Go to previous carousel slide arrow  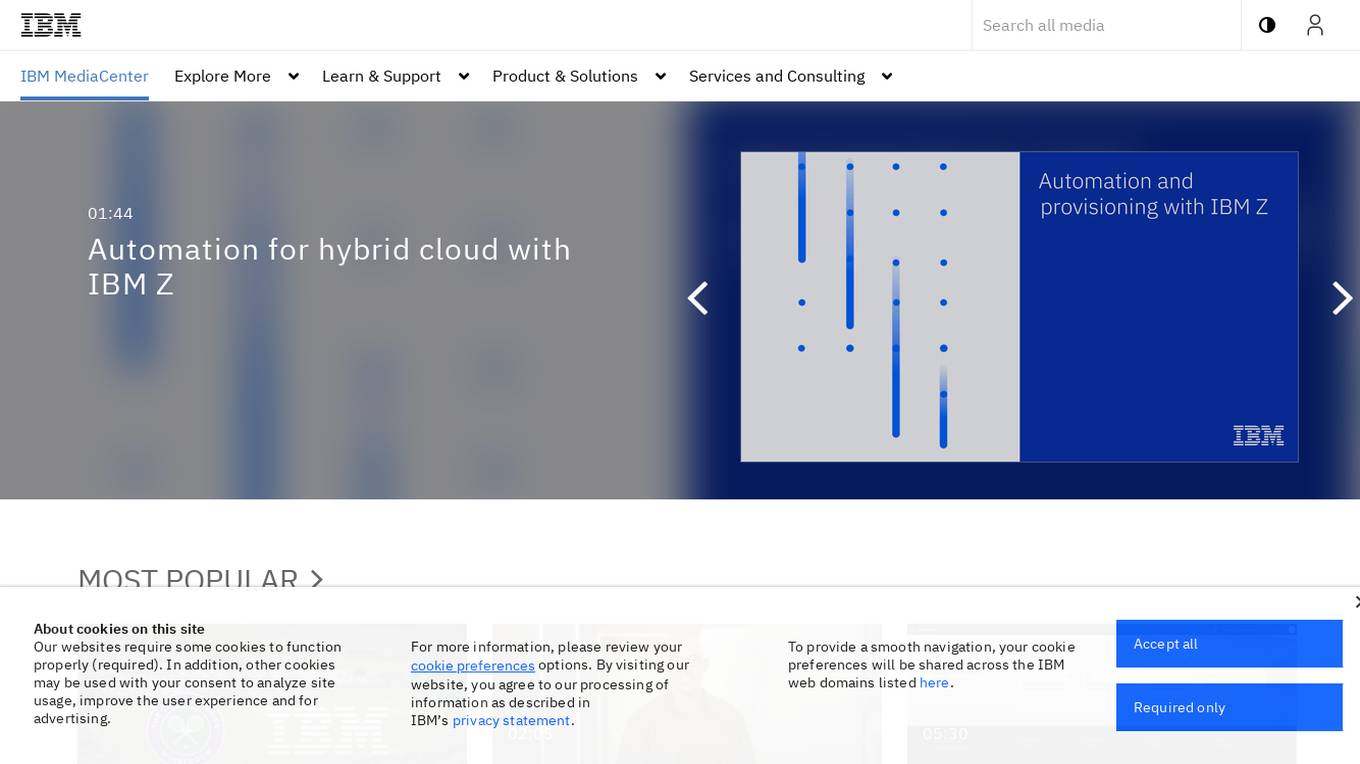click(x=698, y=298)
